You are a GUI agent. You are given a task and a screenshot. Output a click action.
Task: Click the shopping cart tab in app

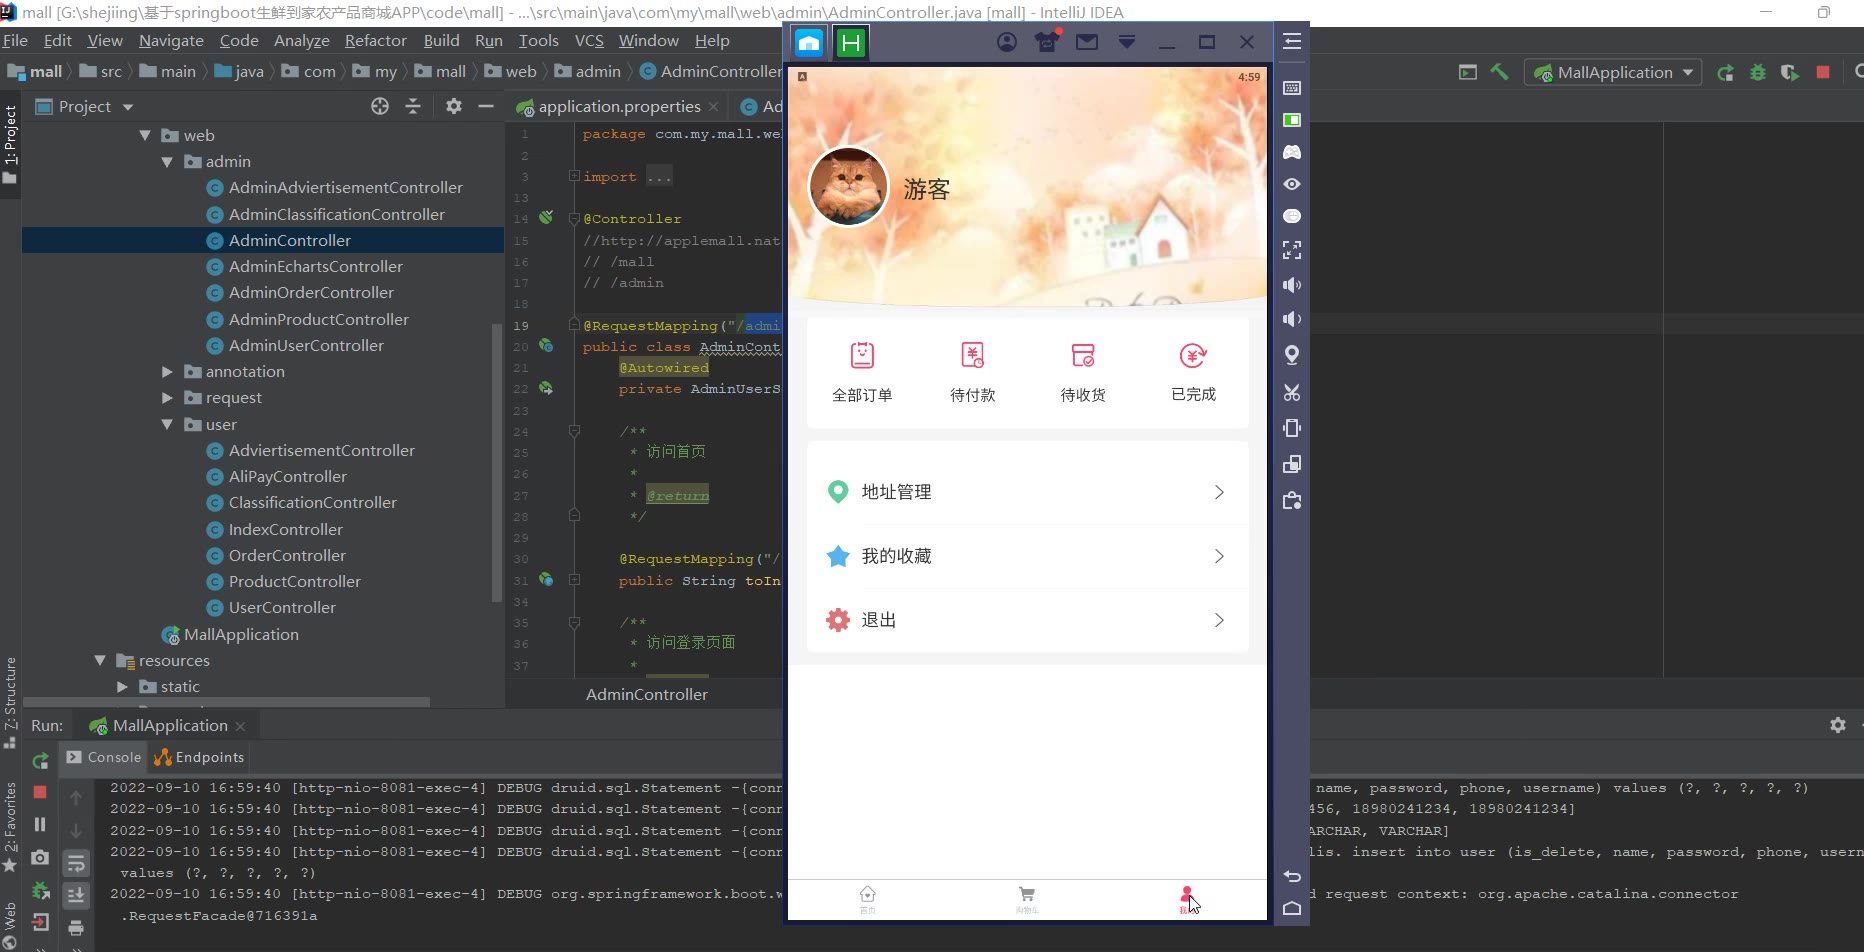pyautogui.click(x=1027, y=897)
